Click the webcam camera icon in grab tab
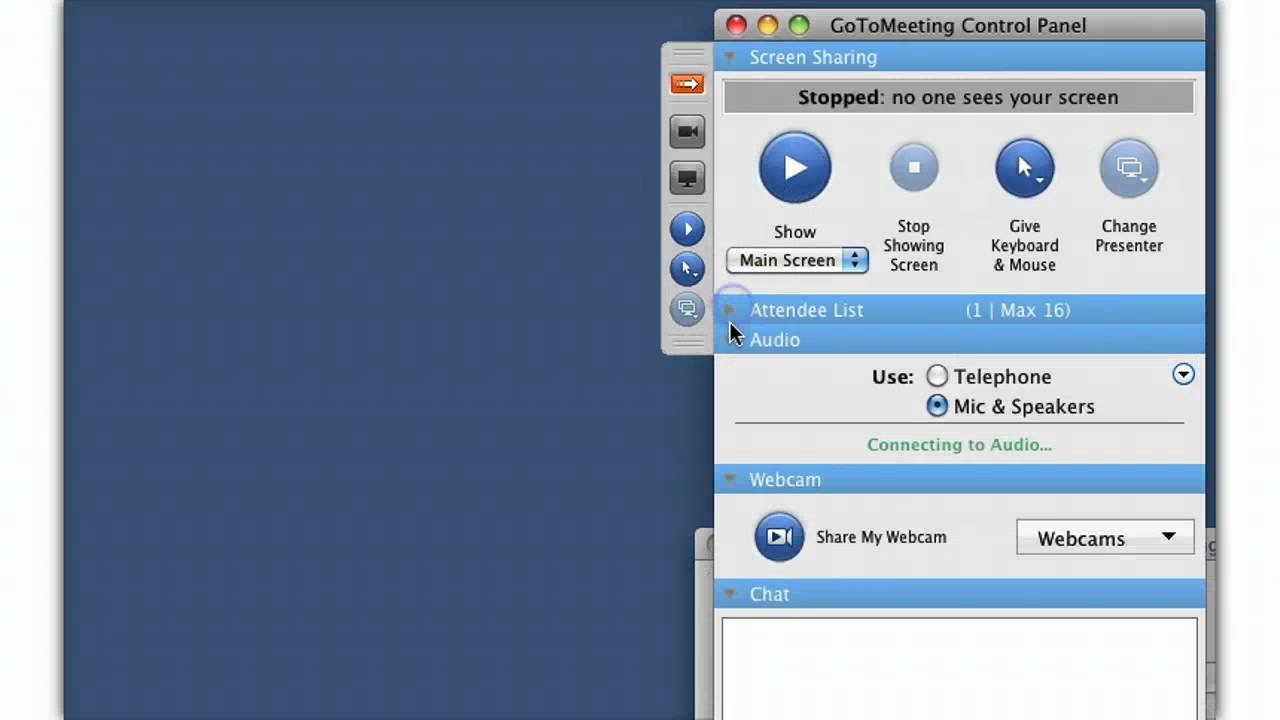 click(x=687, y=131)
